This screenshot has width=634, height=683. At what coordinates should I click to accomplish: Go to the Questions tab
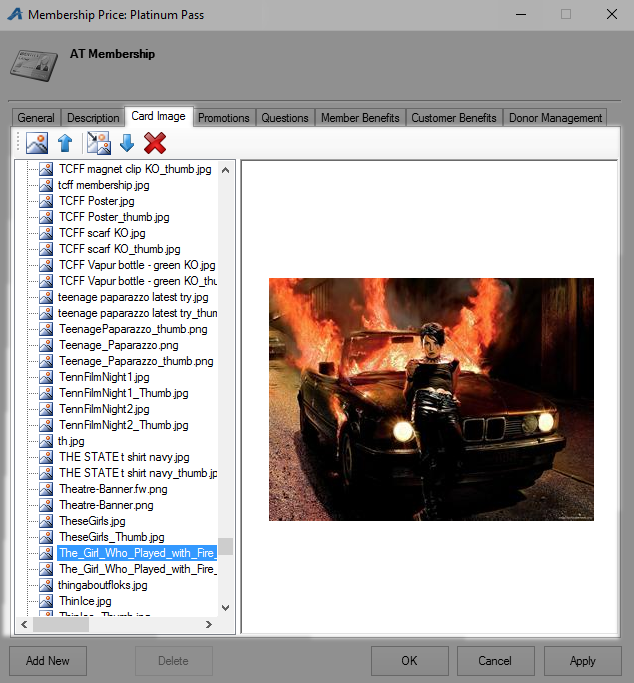click(x=285, y=118)
